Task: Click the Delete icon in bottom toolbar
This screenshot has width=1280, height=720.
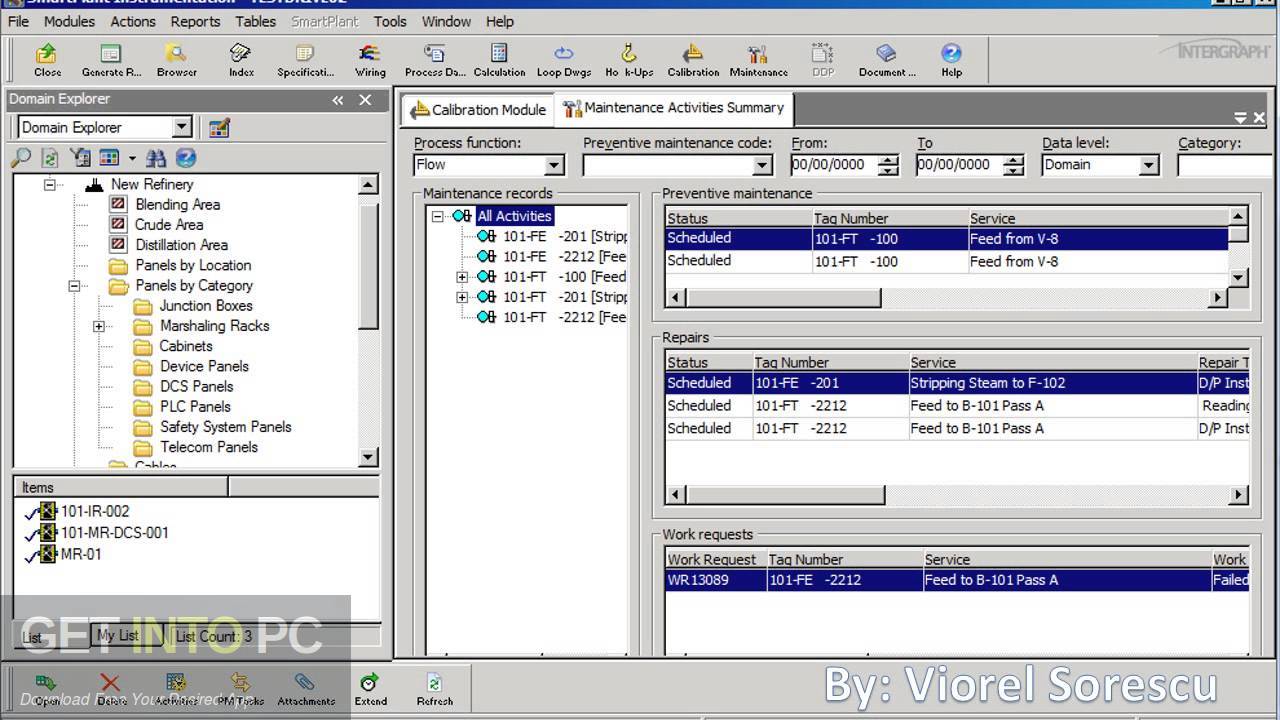Action: [x=111, y=689]
